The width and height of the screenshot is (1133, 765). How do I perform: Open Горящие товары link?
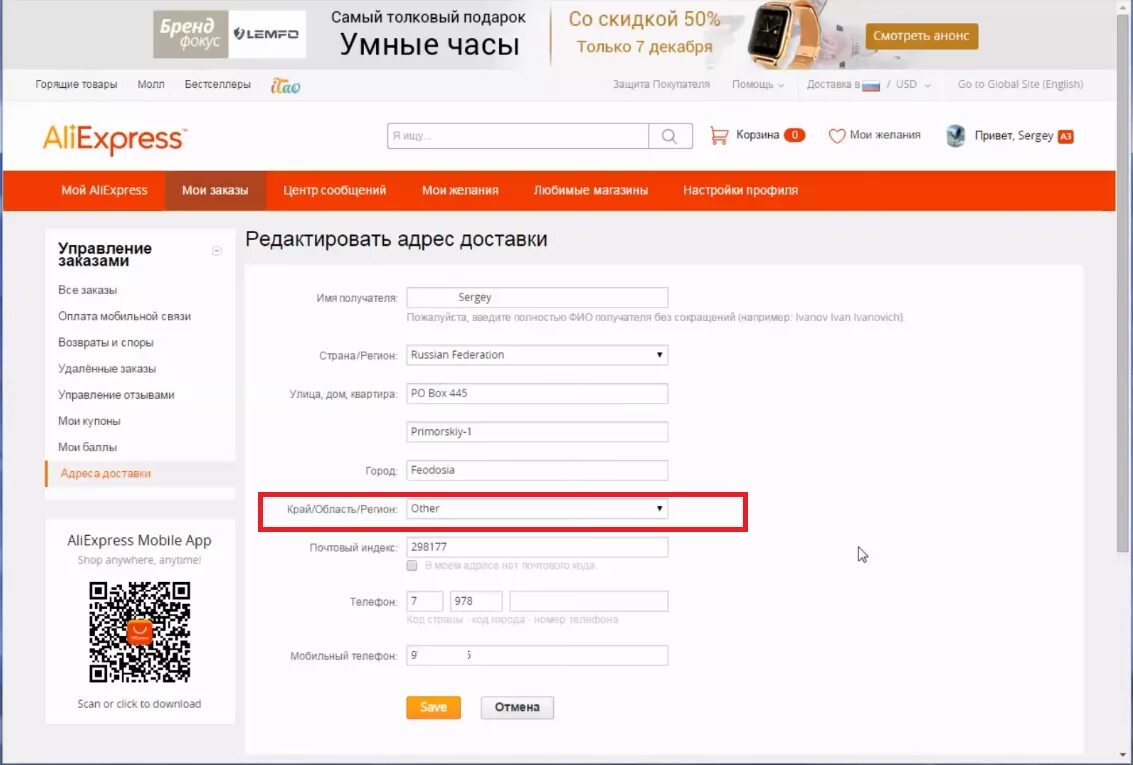(76, 85)
